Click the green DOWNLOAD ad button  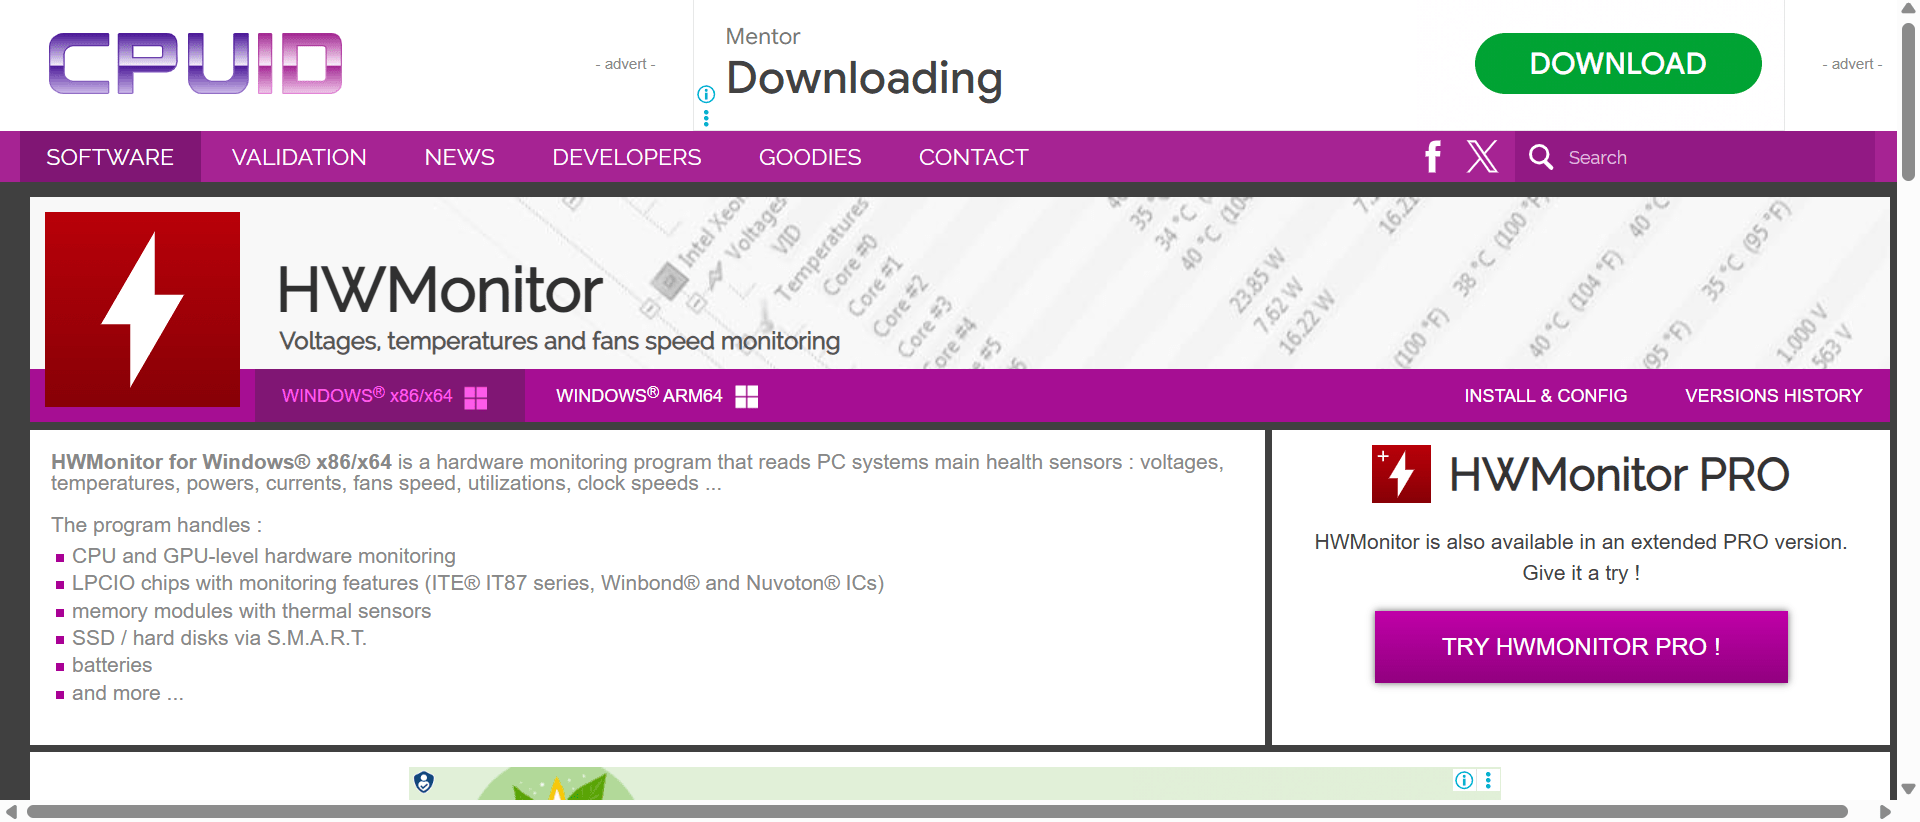click(x=1618, y=63)
